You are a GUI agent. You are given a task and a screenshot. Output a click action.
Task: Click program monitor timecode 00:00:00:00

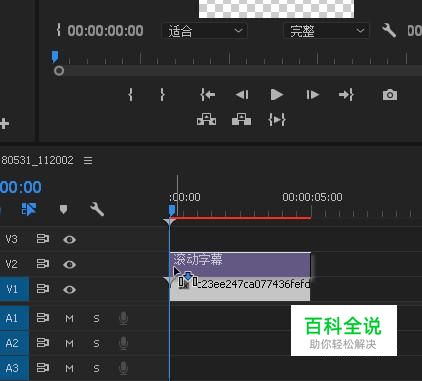pyautogui.click(x=105, y=31)
